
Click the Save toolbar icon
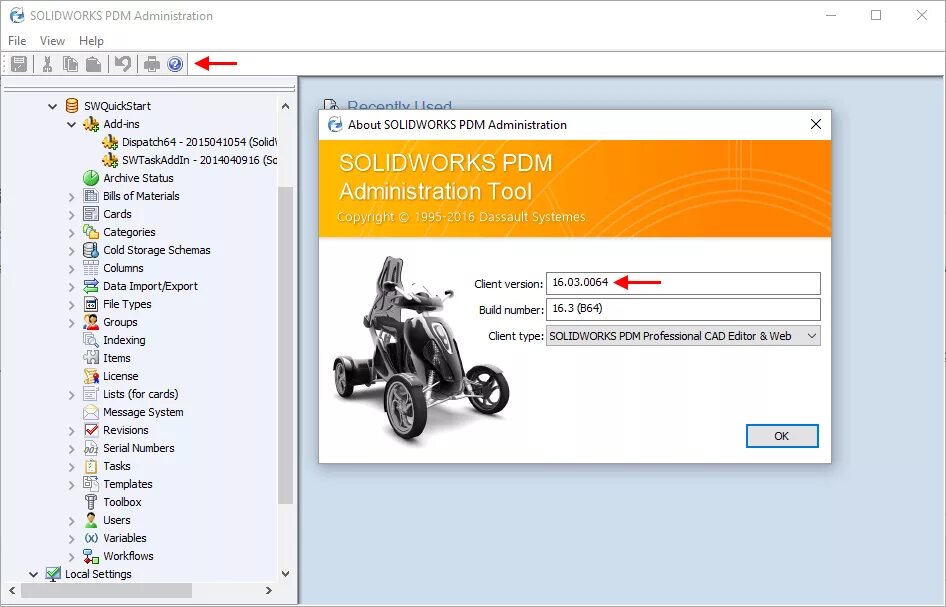pos(19,63)
